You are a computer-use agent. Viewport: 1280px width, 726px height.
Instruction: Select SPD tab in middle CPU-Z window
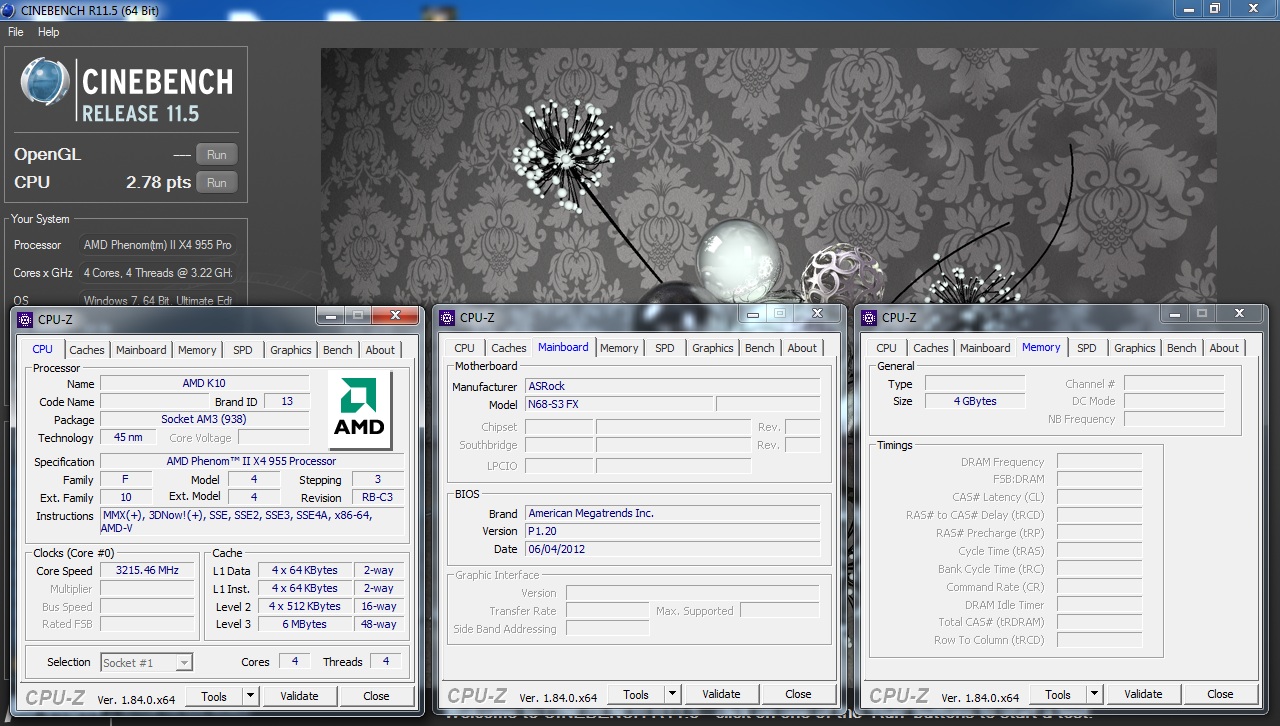[x=665, y=348]
